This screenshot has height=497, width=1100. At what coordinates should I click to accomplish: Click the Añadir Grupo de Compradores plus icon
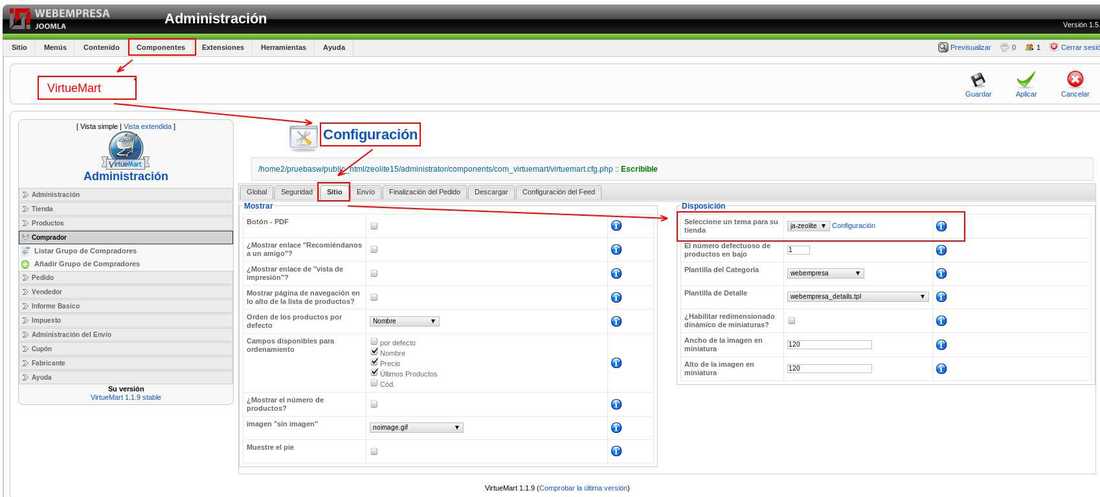(25, 264)
